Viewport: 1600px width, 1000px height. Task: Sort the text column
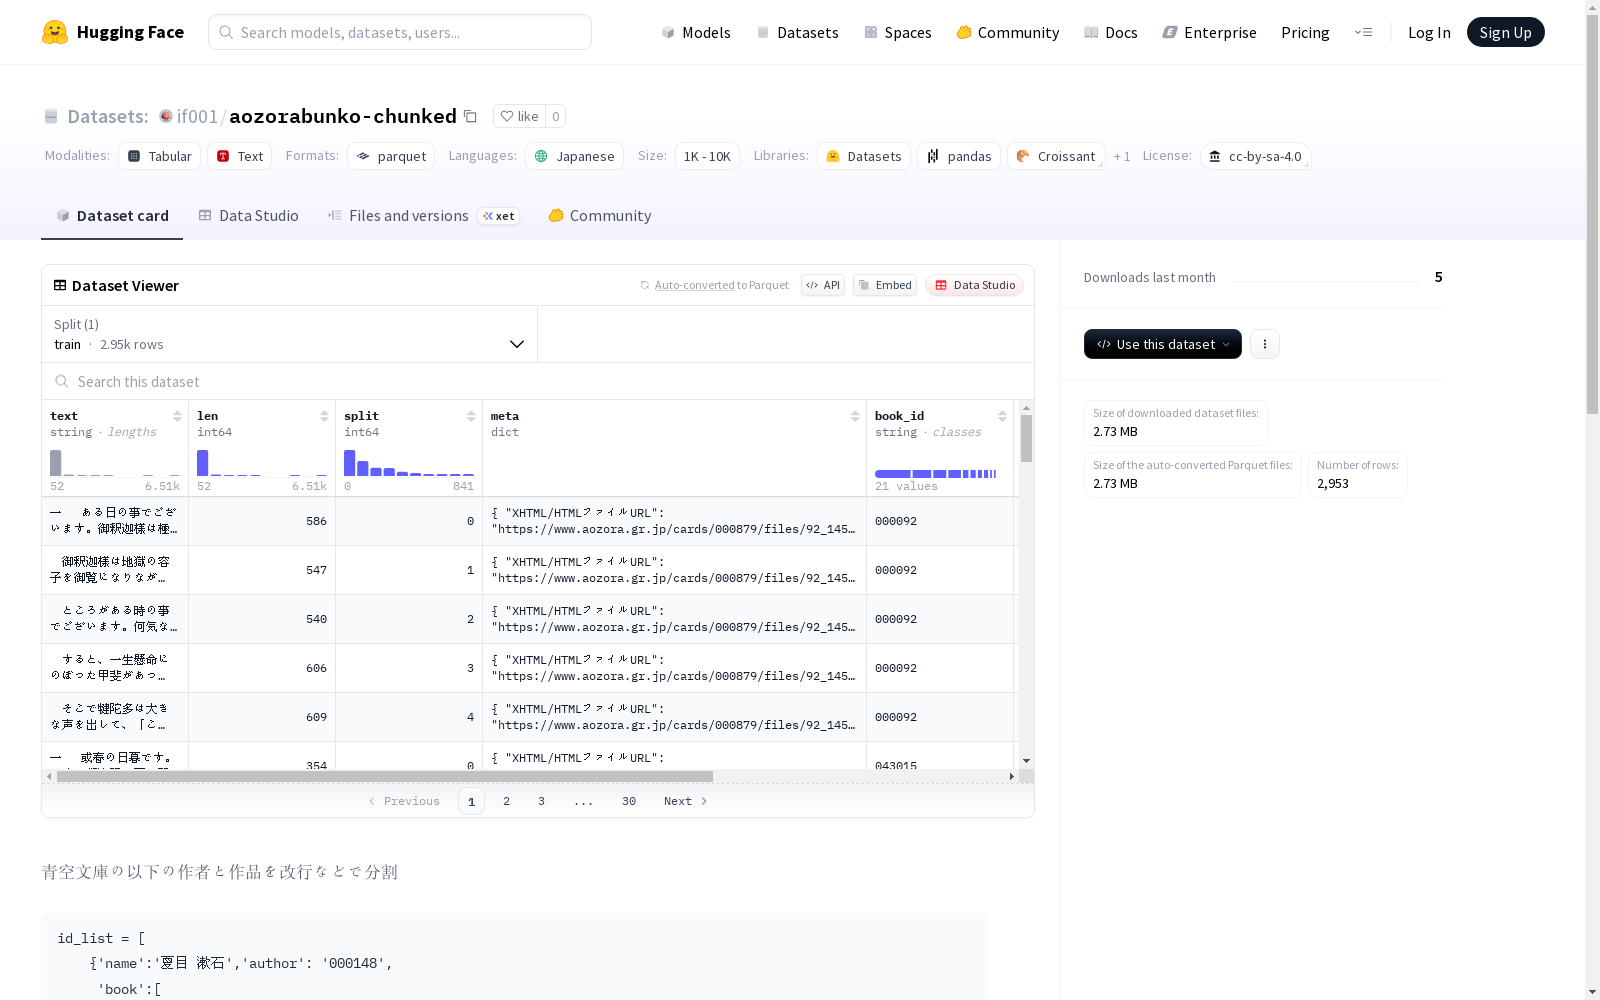coord(177,416)
